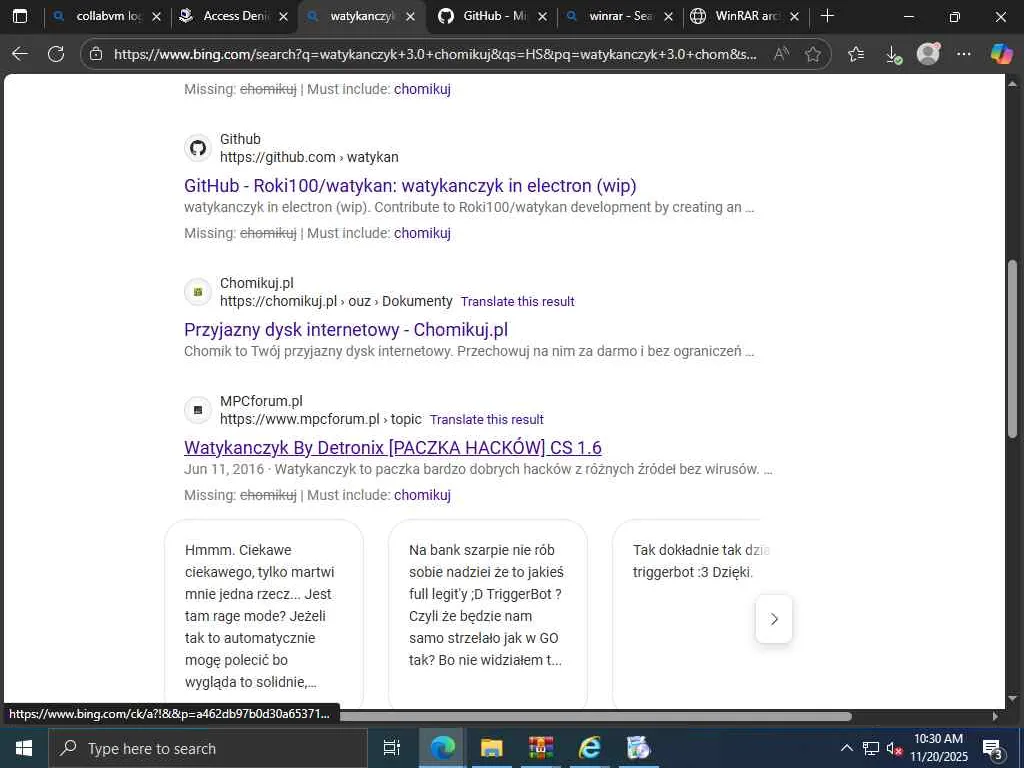Go back with the browser back arrow
The image size is (1024, 768).
coord(20,54)
